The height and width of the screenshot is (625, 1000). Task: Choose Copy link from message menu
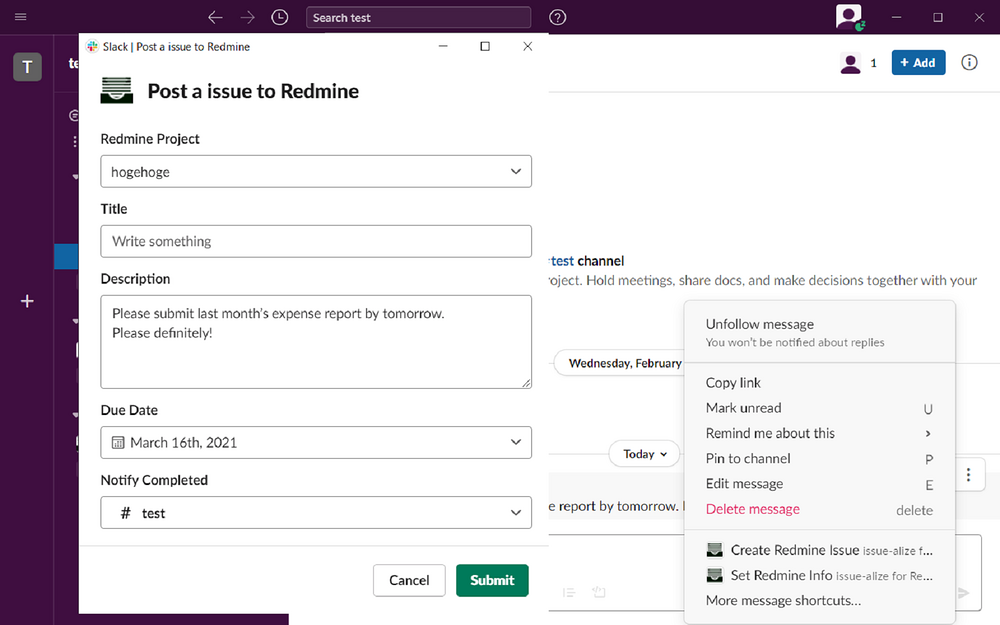click(x=820, y=383)
